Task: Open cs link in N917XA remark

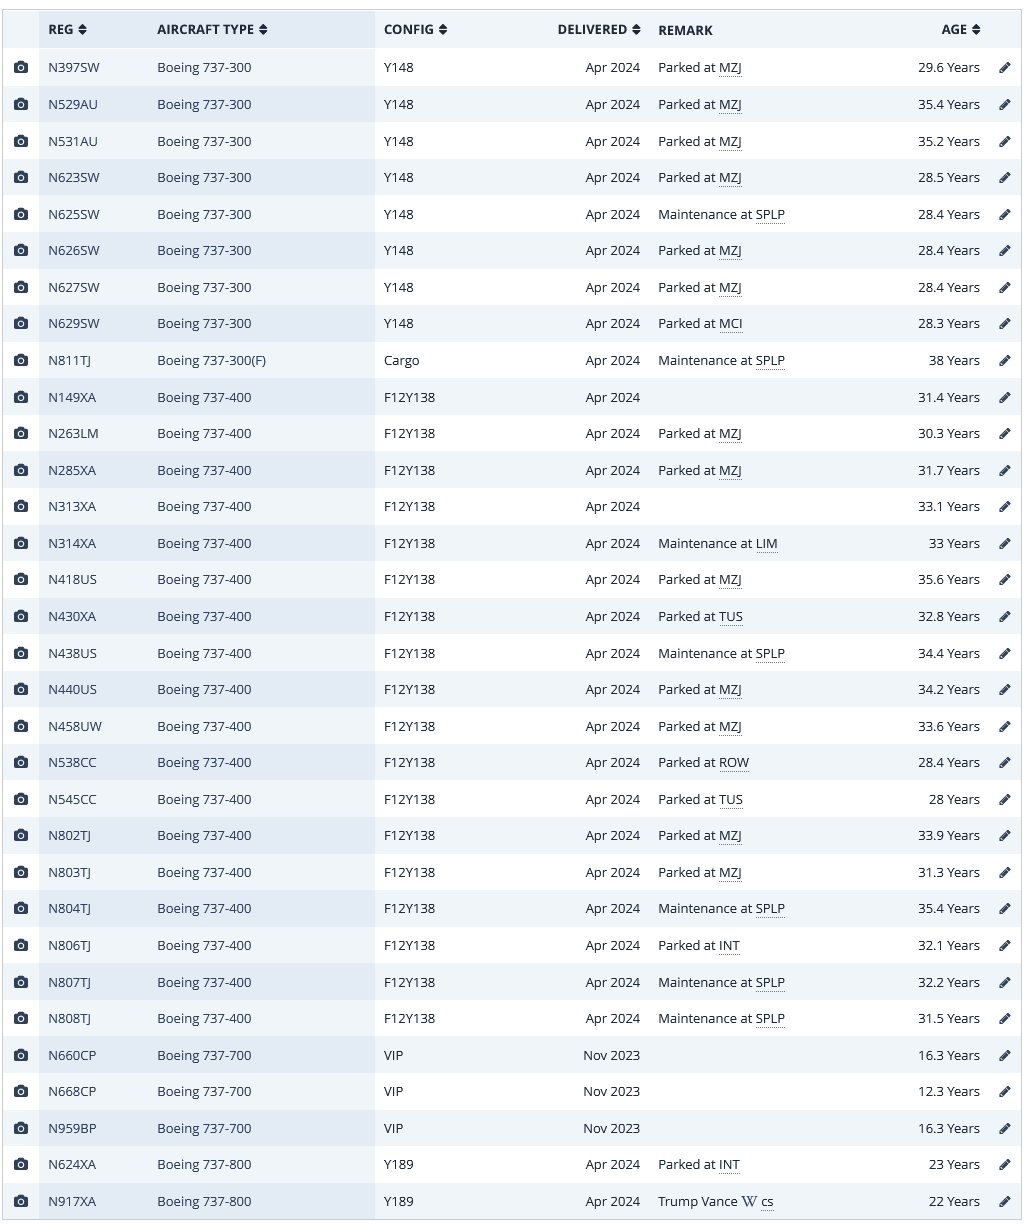Action: (x=767, y=1201)
